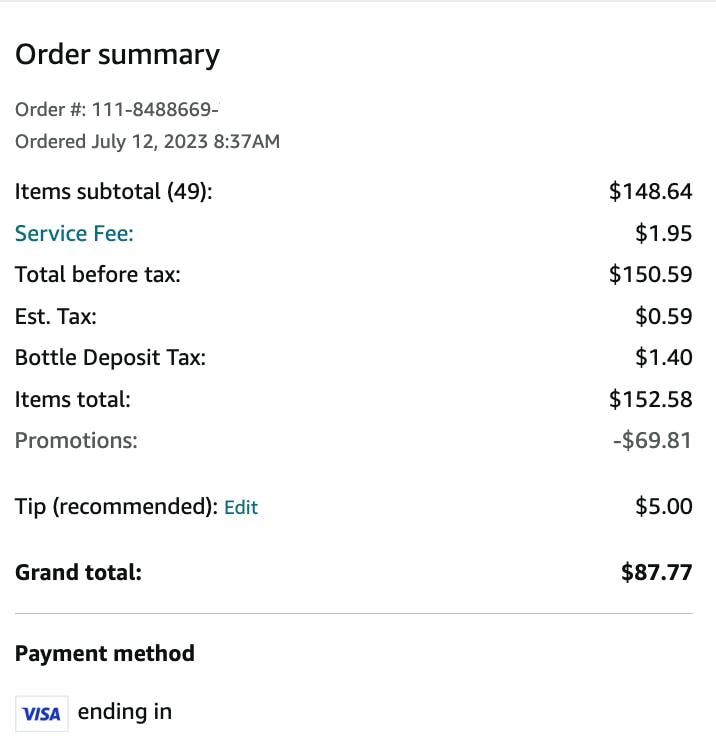Click the $150.59 pre-tax total
The height and width of the screenshot is (746, 716).
pos(650,275)
